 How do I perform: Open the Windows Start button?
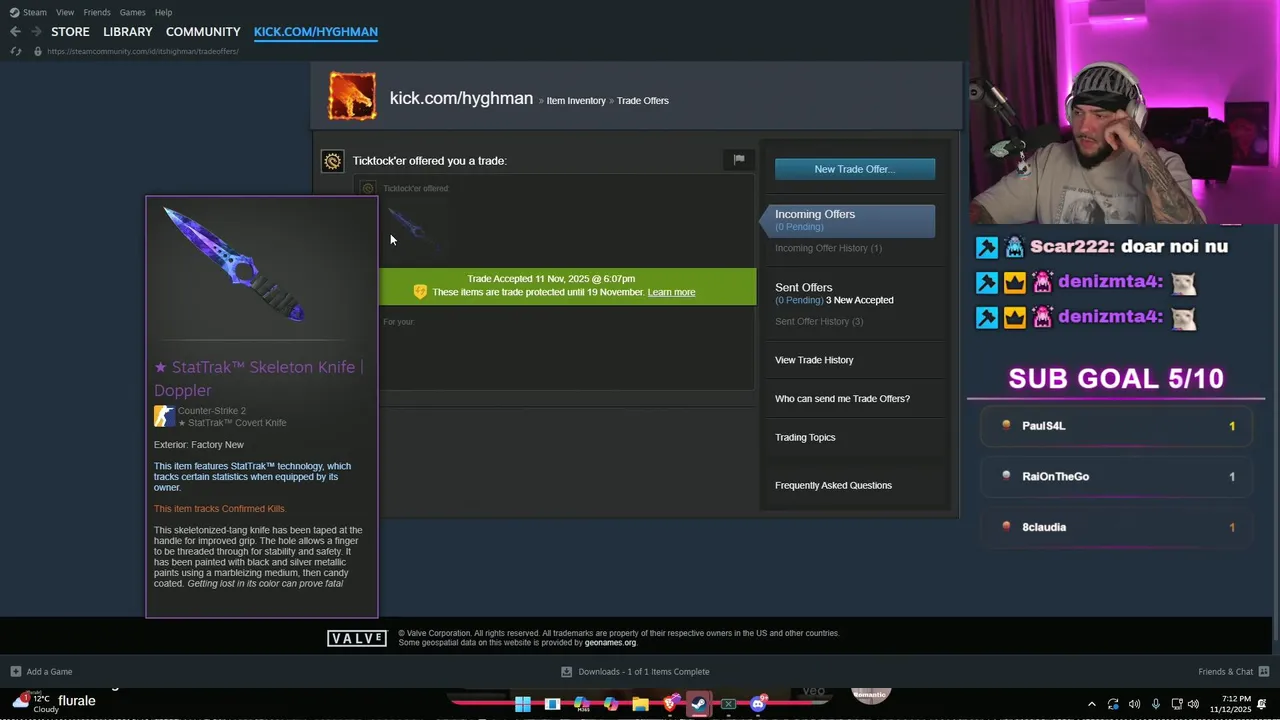click(x=523, y=705)
